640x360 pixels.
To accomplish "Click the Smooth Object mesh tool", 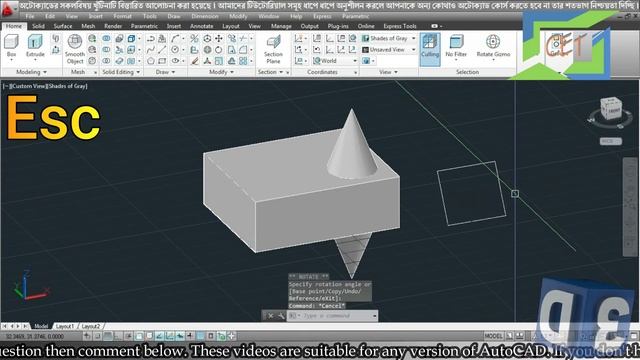I will click(x=75, y=49).
